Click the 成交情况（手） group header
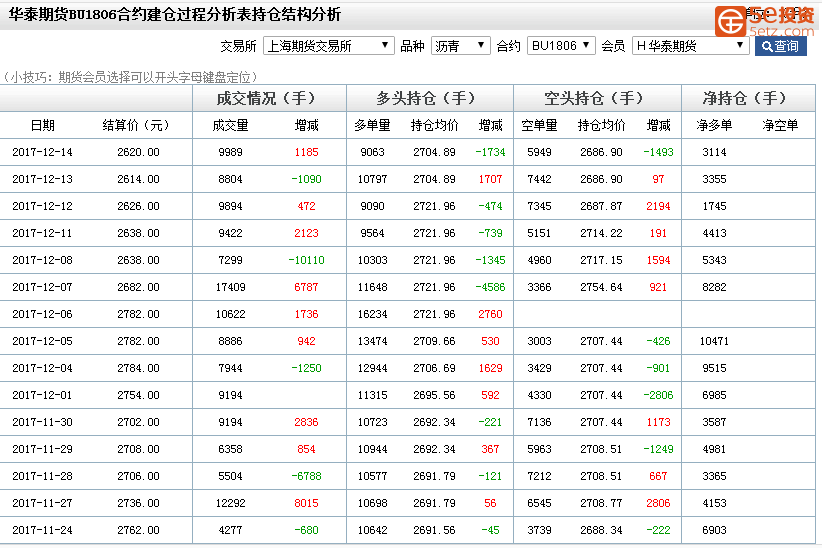Viewport: 822px width, 548px height. pyautogui.click(x=269, y=98)
